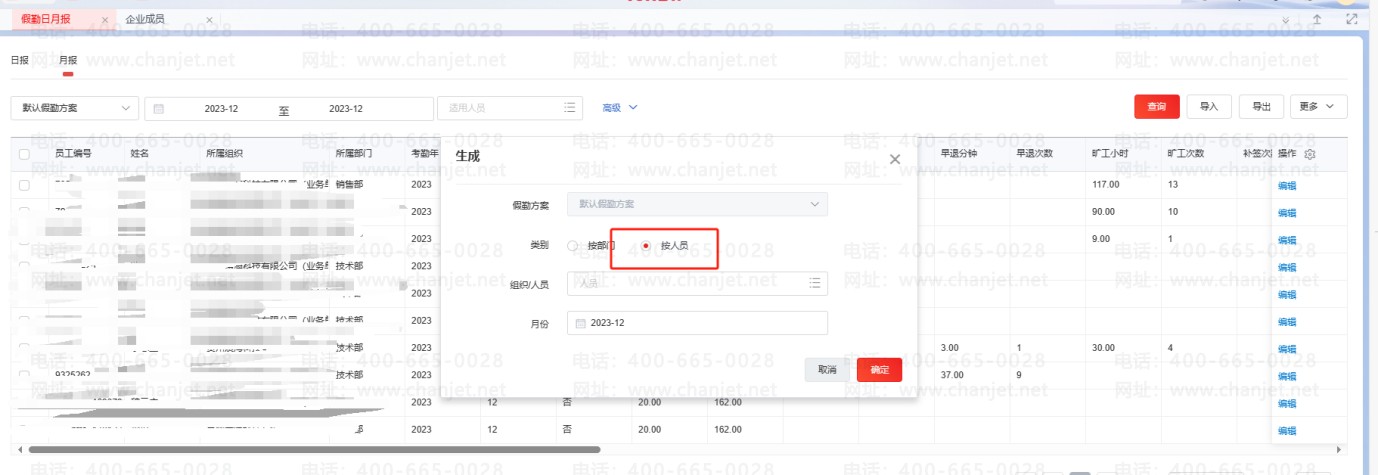
Task: Open the list icon in dialog 人员 field
Action: [x=814, y=284]
